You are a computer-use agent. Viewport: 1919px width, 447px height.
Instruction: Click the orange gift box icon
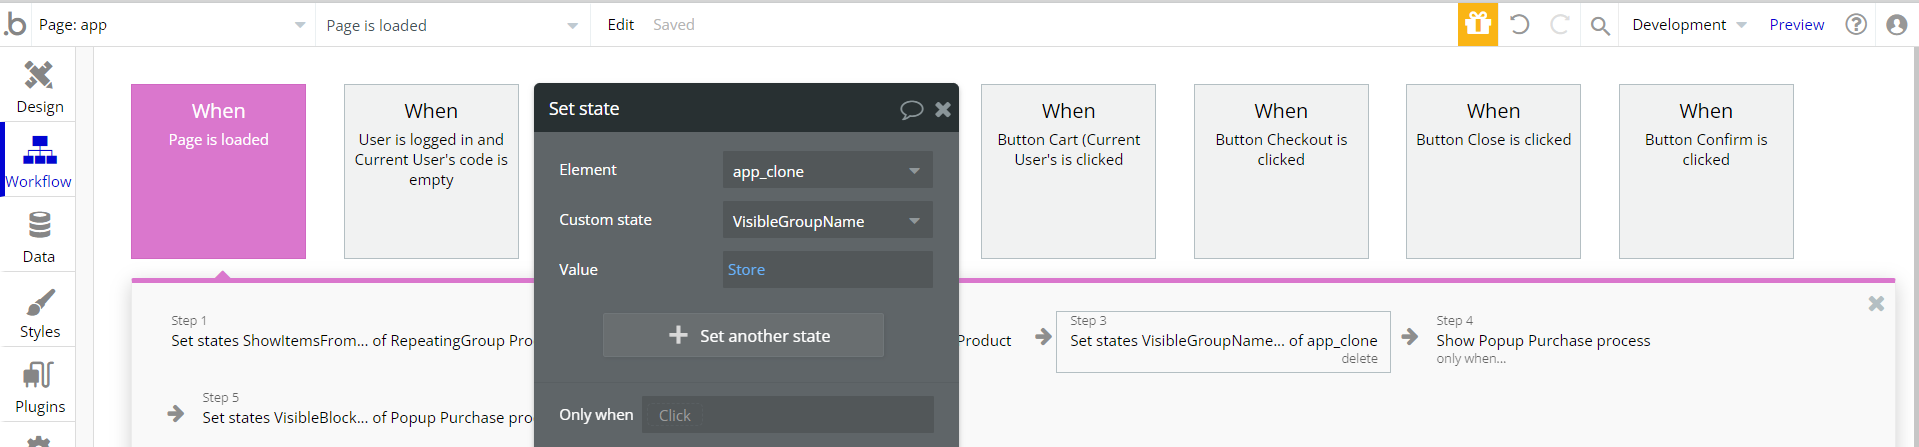coord(1477,24)
